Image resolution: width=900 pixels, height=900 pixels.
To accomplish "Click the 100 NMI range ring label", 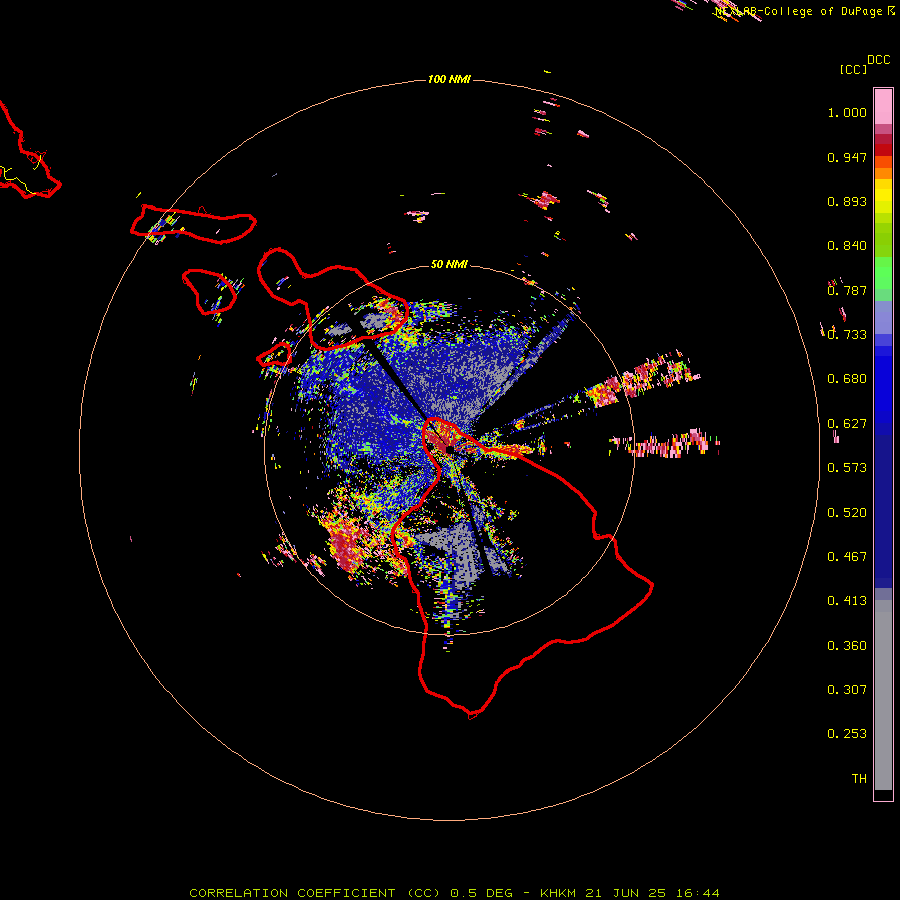I will (x=449, y=79).
